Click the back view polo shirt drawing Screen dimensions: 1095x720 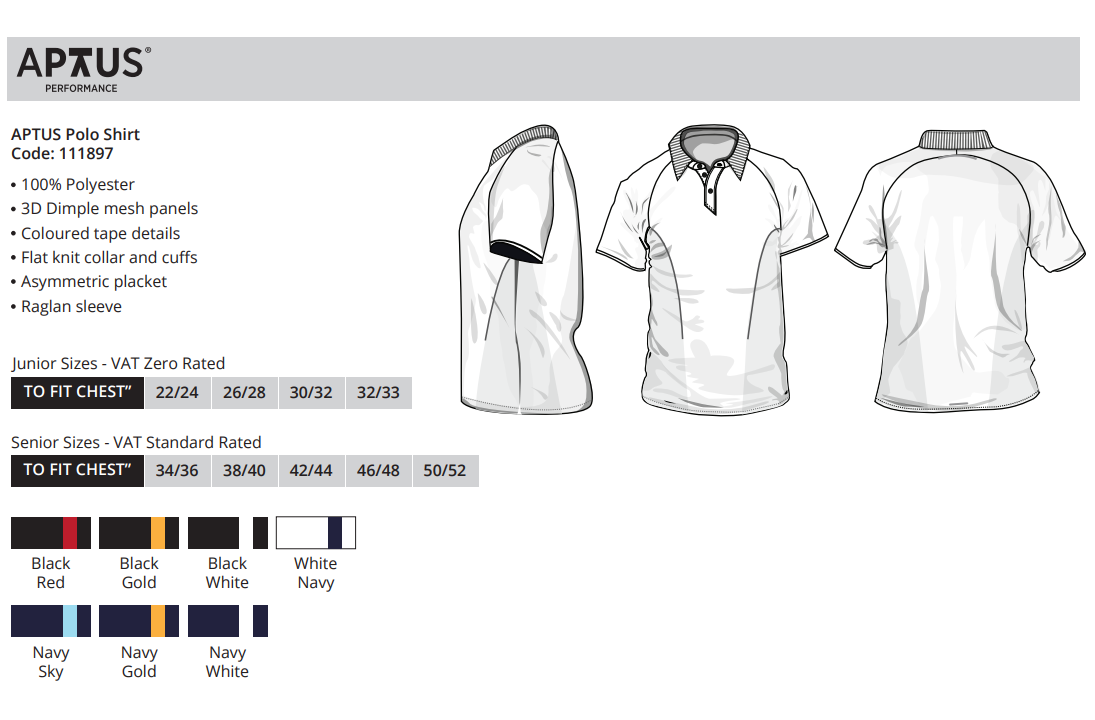(x=960, y=270)
